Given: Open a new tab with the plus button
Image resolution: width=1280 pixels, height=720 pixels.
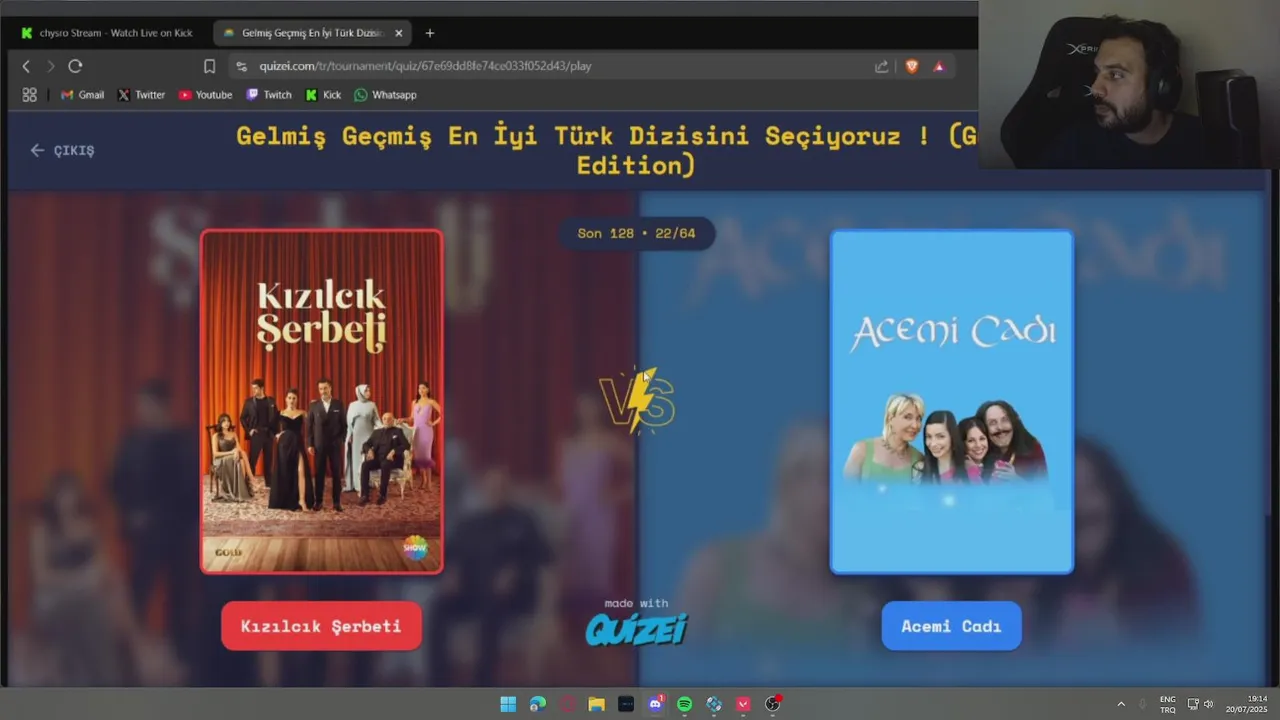Looking at the screenshot, I should [430, 33].
